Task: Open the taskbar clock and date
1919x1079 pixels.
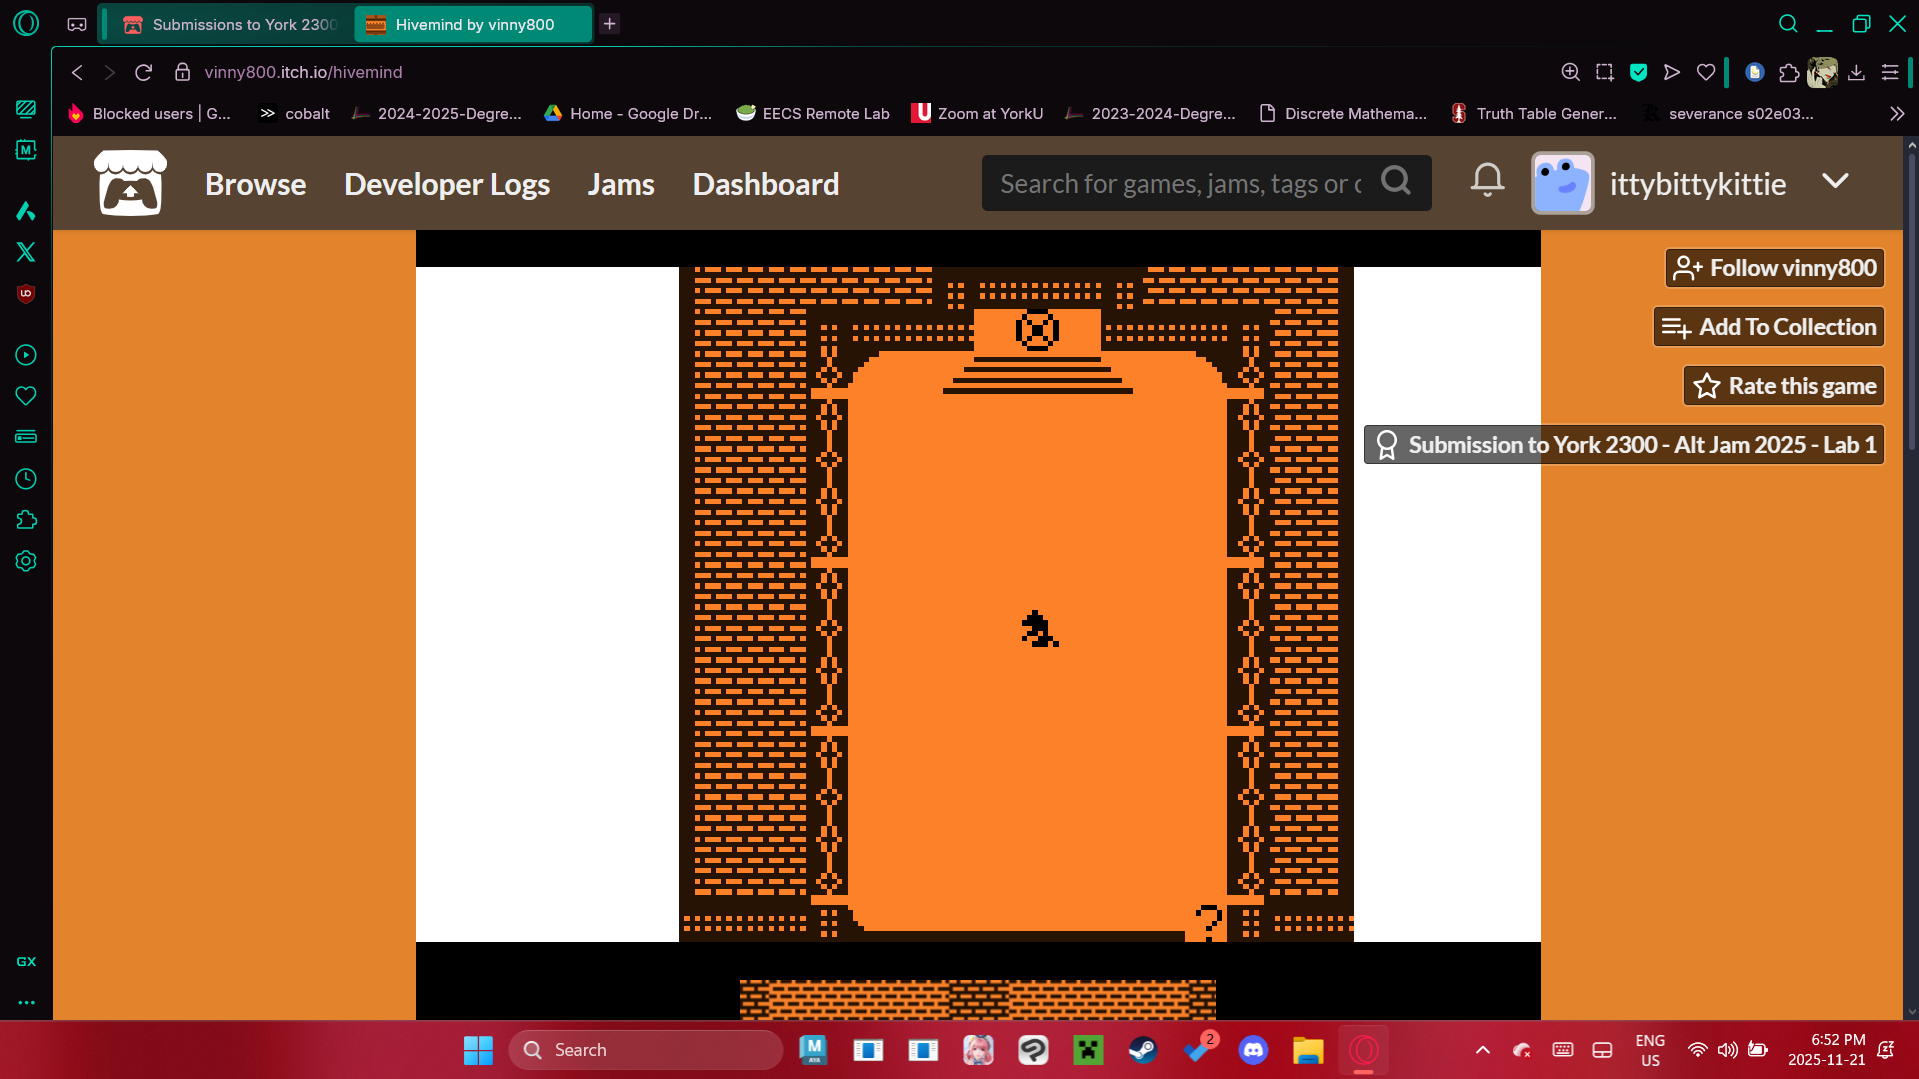Action: pyautogui.click(x=1826, y=1050)
